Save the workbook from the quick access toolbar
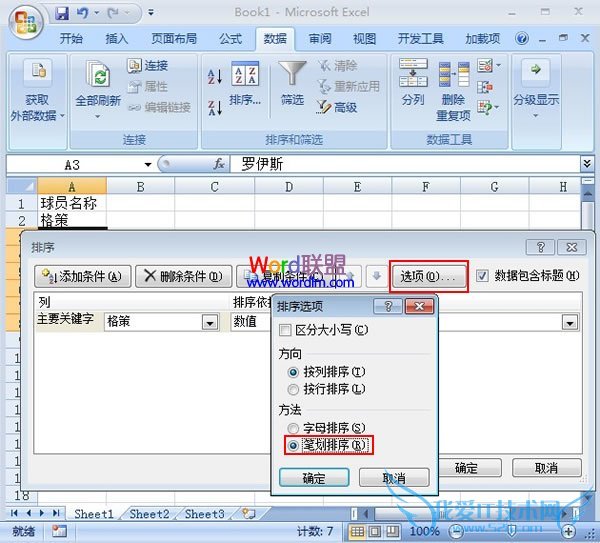 (x=62, y=13)
